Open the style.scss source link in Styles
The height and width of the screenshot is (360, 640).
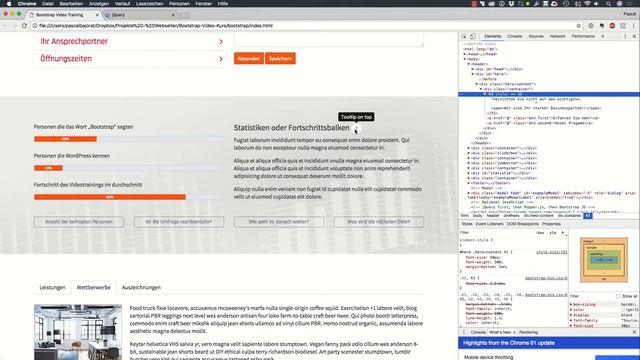[x=551, y=252]
